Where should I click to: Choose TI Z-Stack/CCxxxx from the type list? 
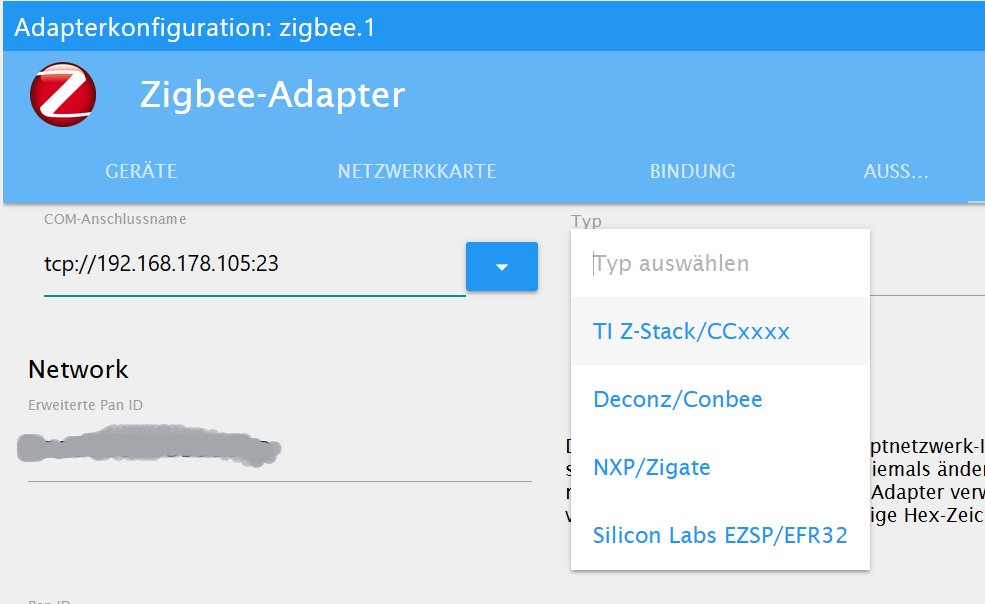click(x=691, y=332)
